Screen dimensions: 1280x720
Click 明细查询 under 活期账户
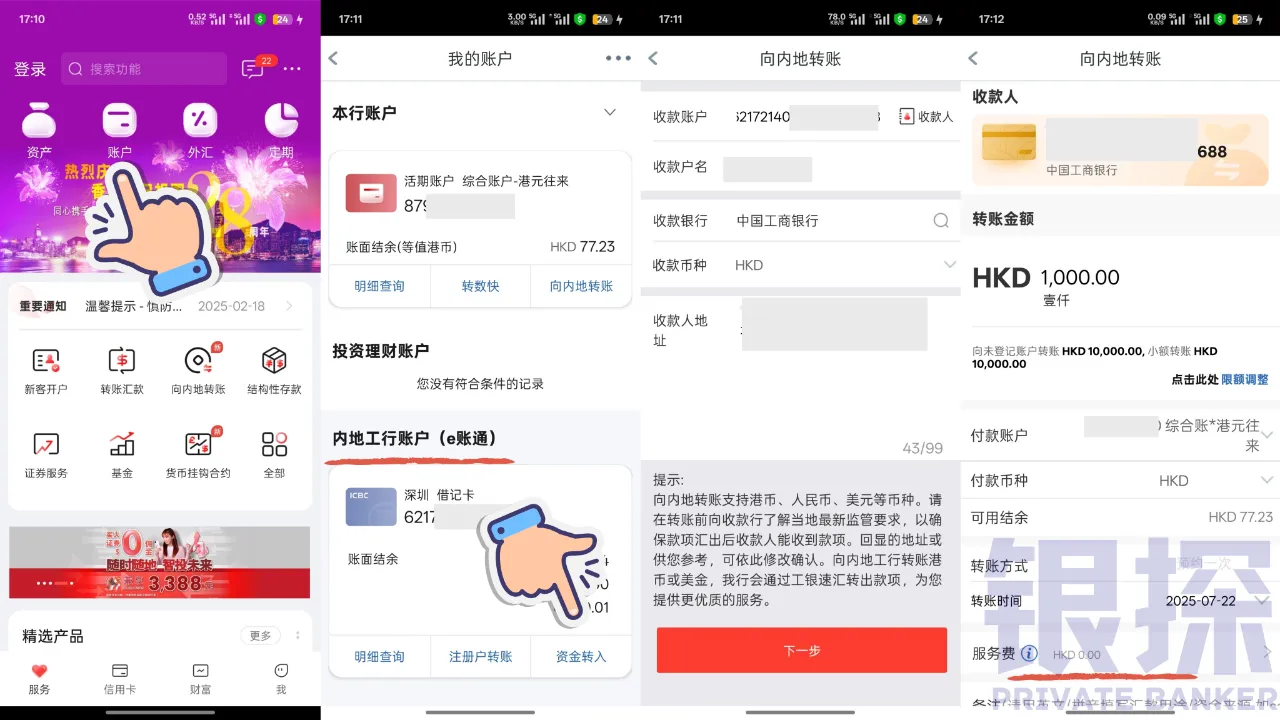[379, 286]
